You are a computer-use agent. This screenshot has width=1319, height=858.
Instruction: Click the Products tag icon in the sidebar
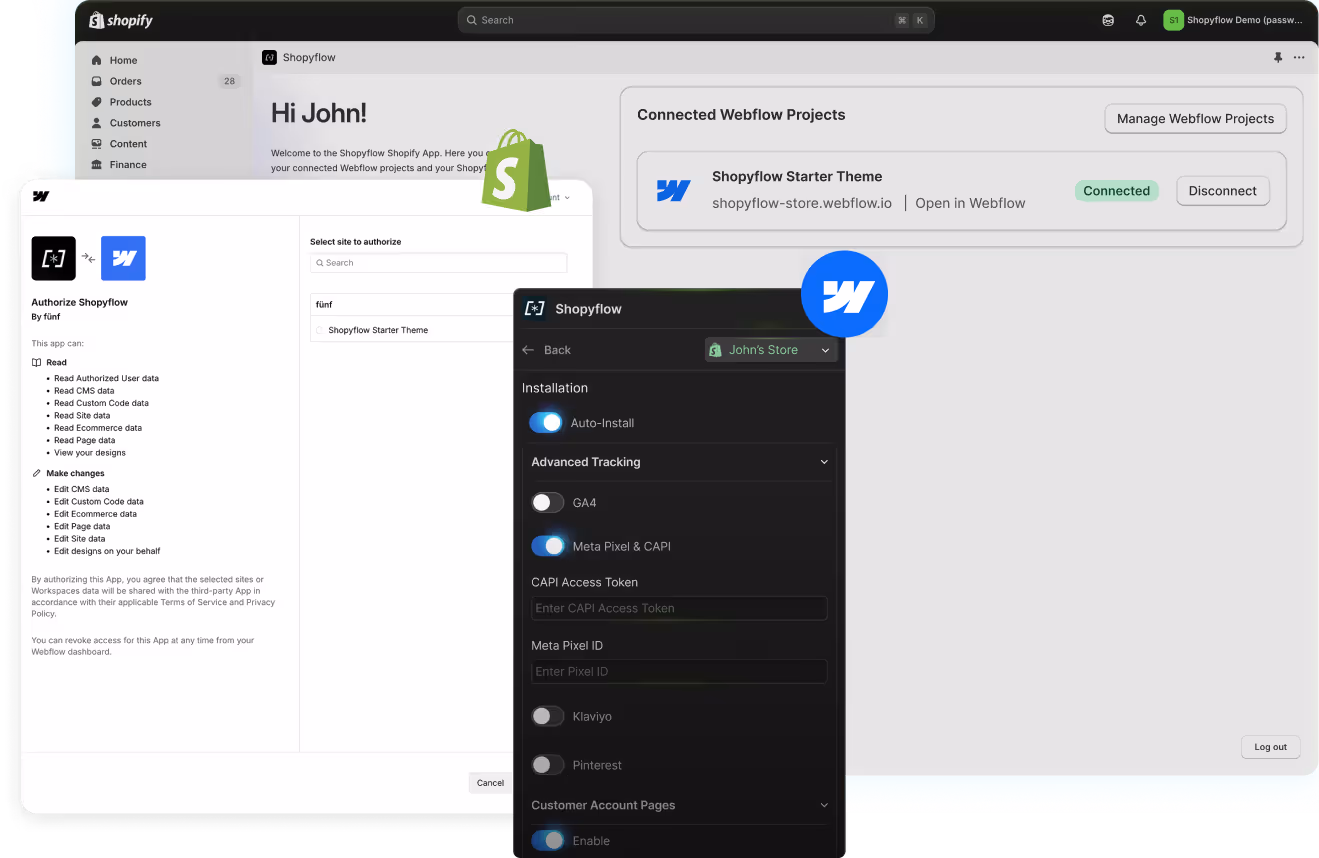point(96,102)
